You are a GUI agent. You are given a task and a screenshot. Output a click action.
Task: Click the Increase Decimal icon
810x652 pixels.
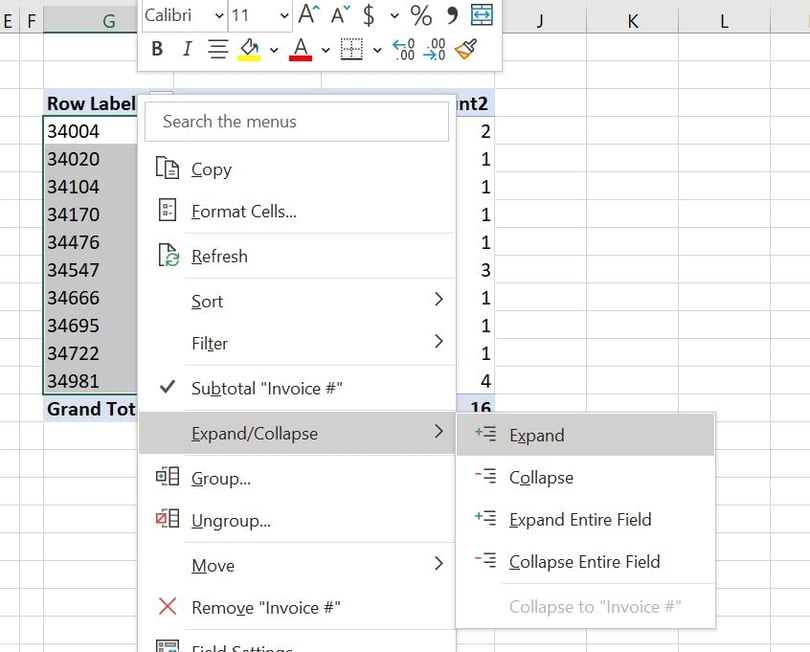click(403, 49)
